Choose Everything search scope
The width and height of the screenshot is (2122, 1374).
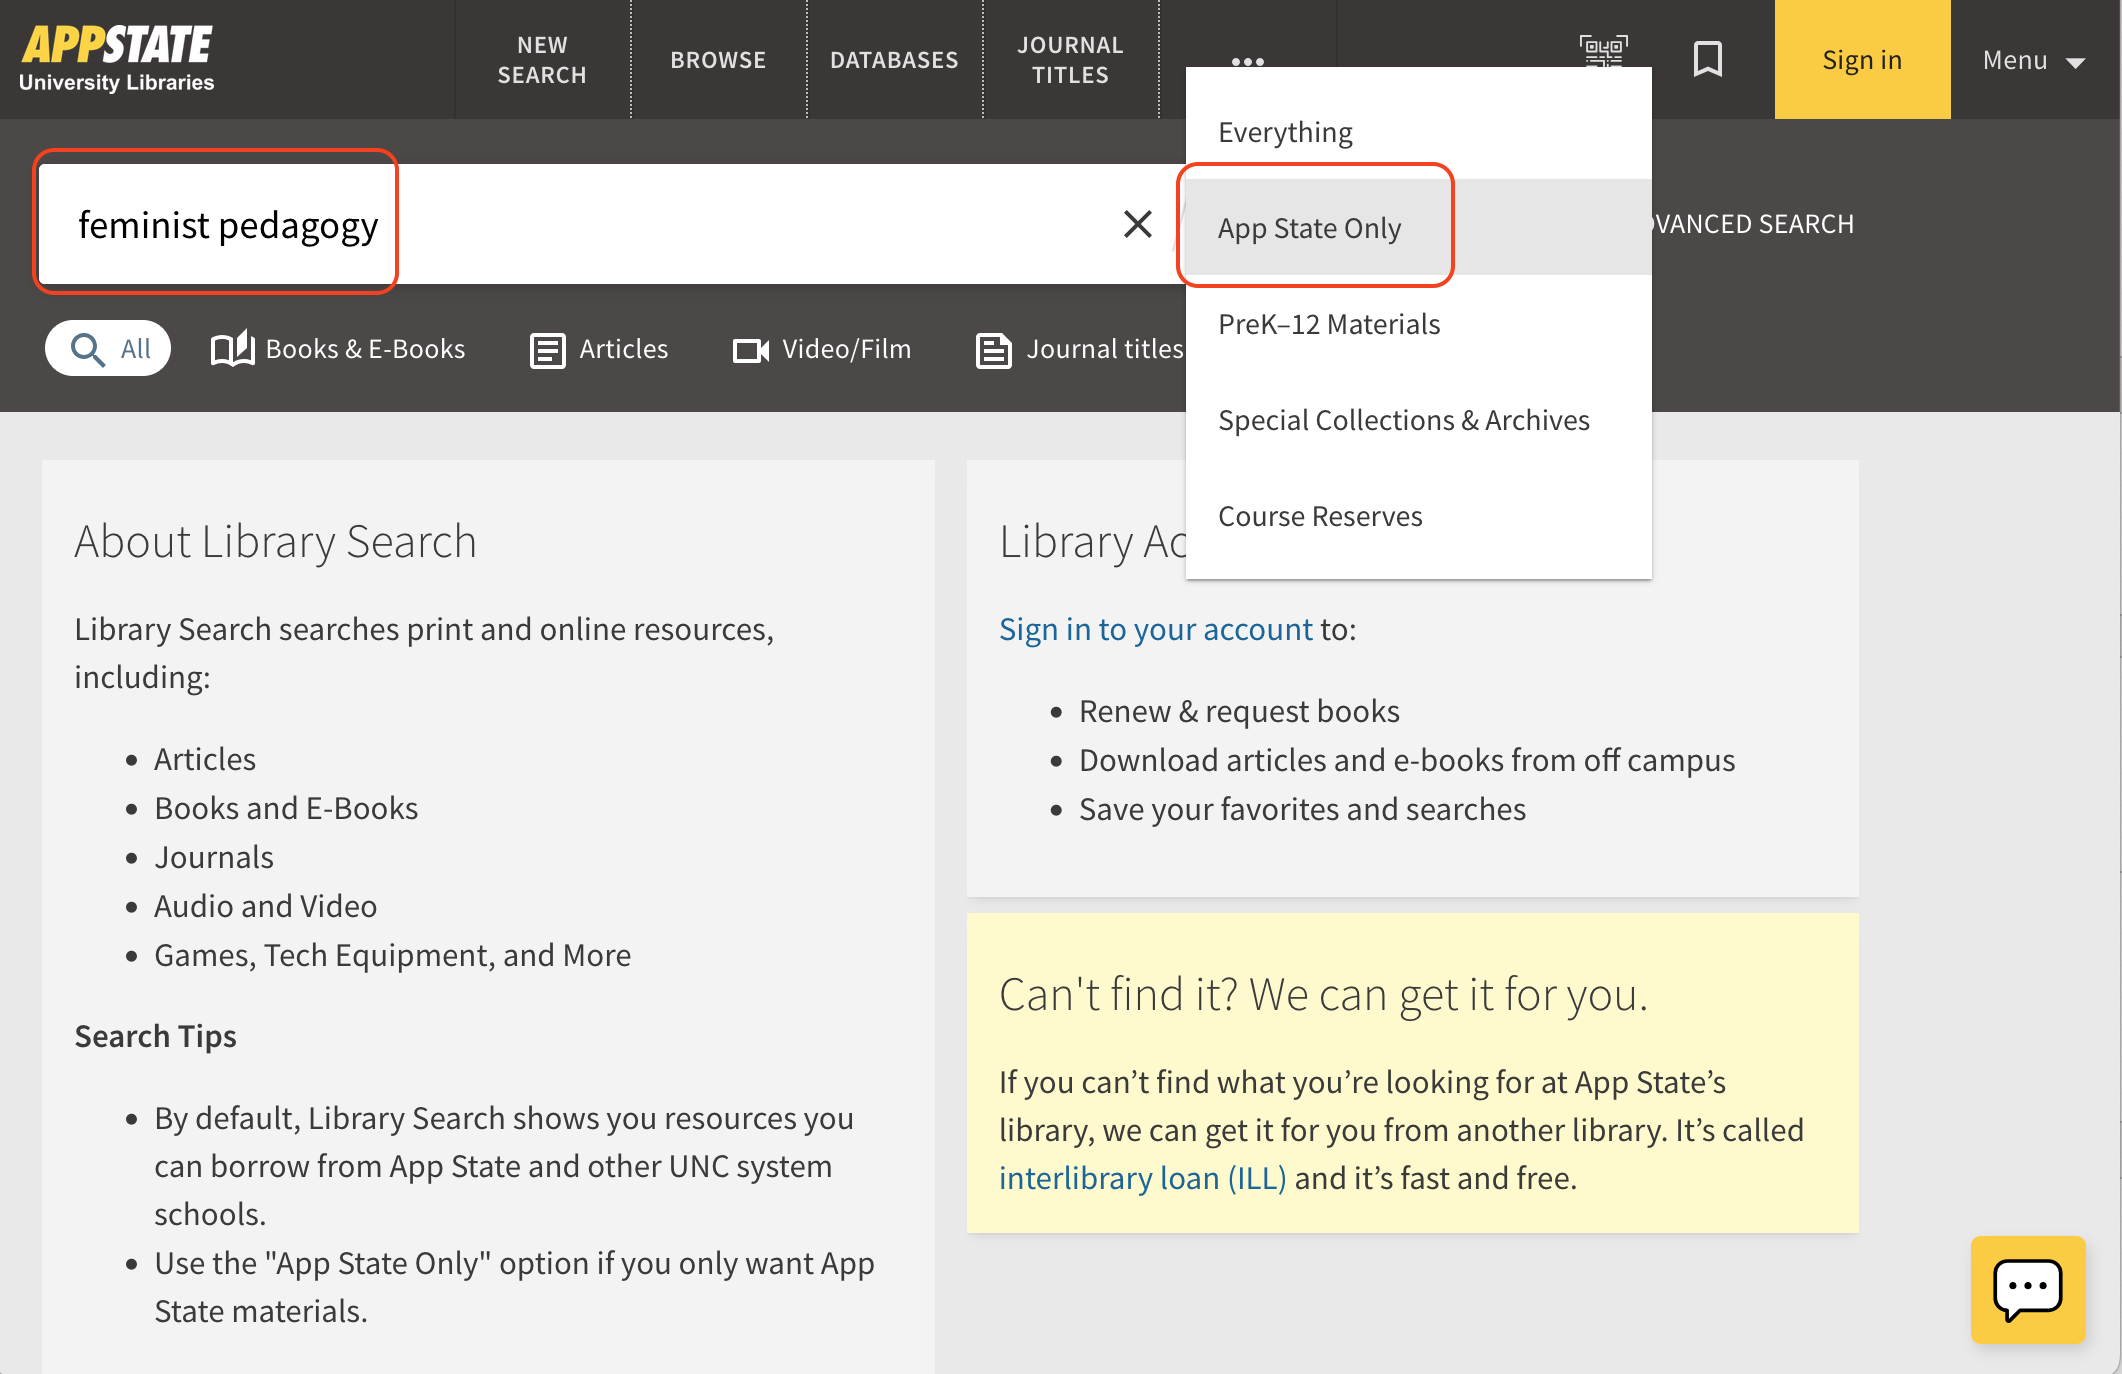tap(1285, 132)
